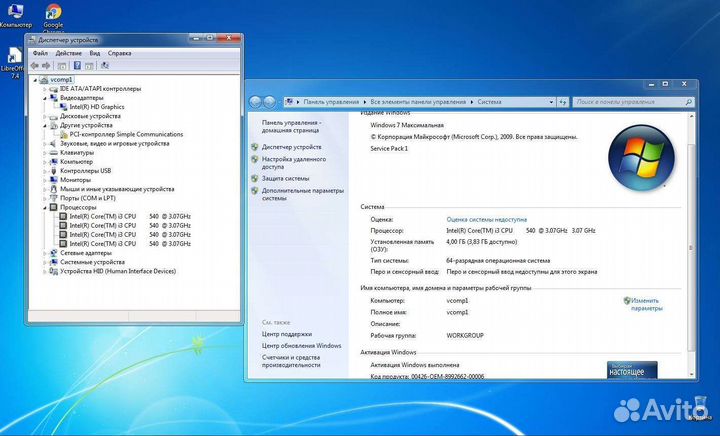Refresh the System control panel address bar

coord(563,102)
